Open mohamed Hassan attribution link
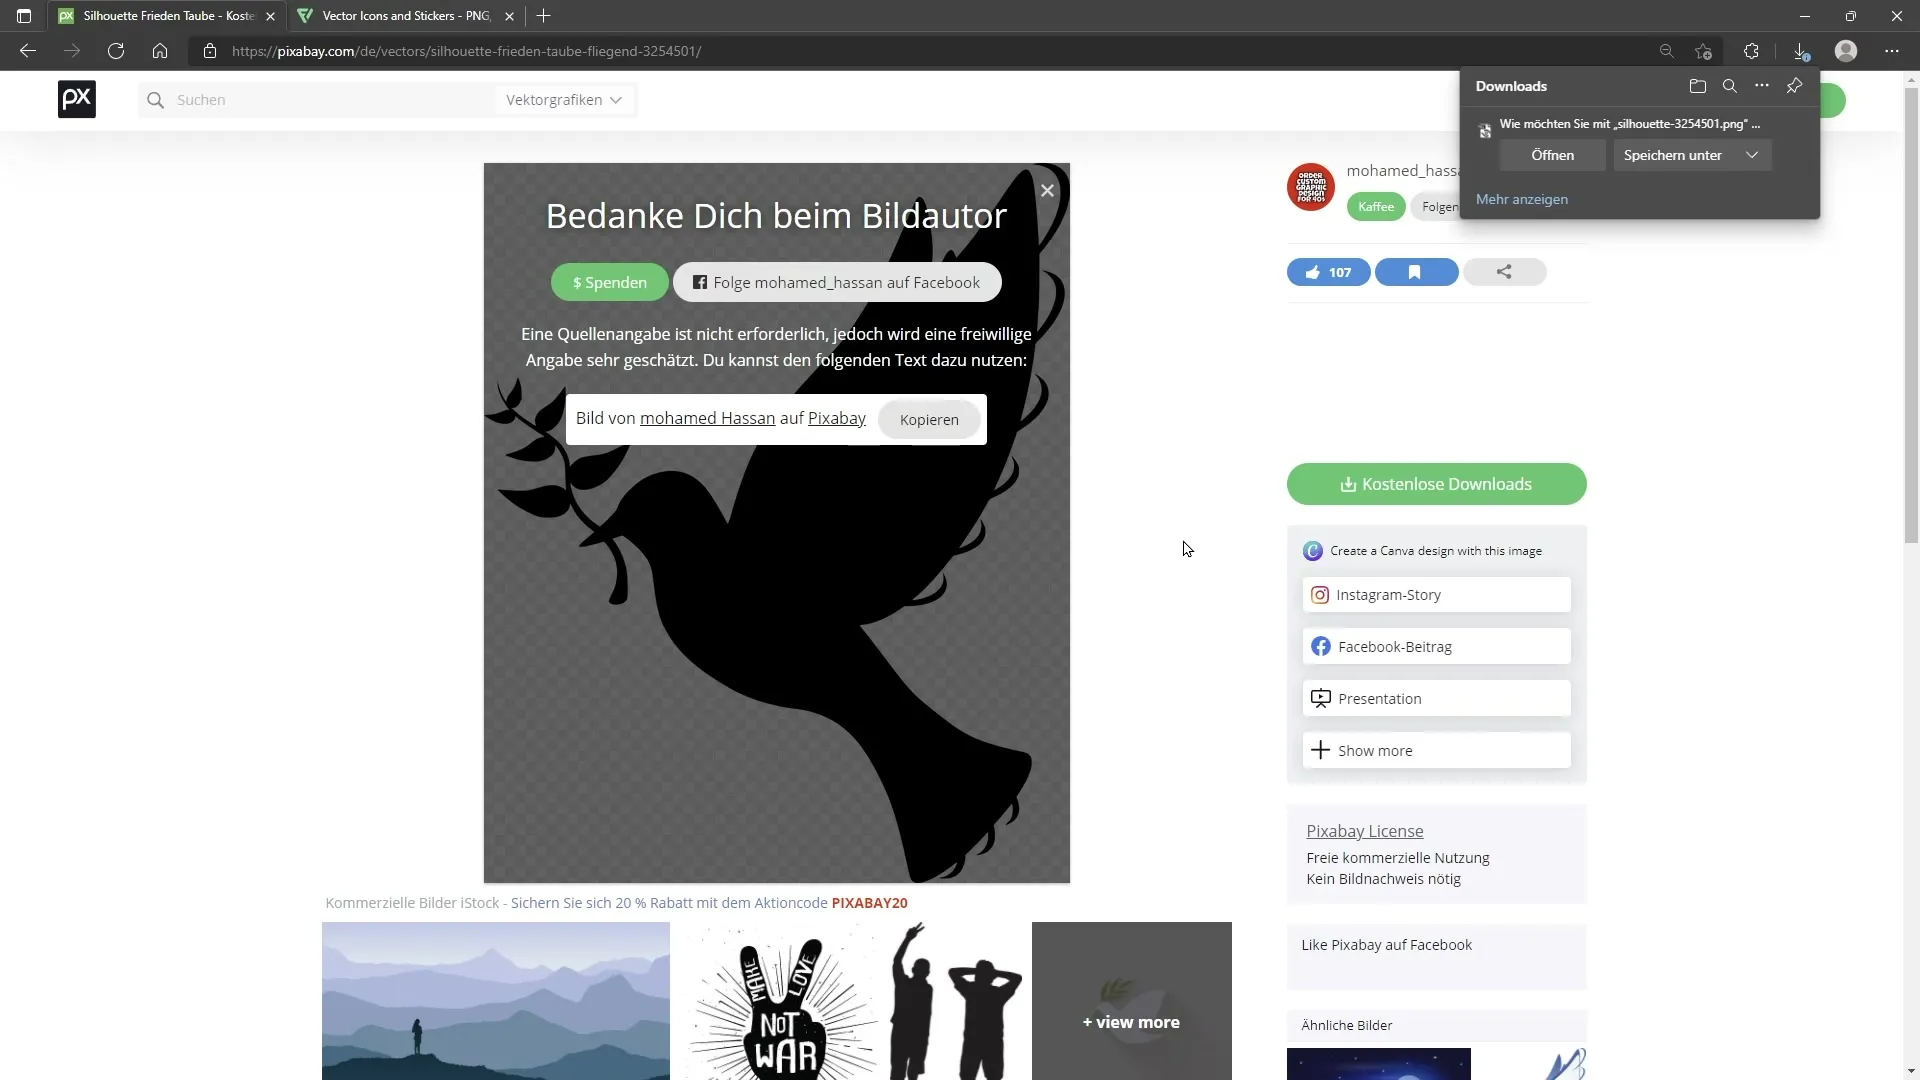This screenshot has width=1920, height=1080. [707, 418]
